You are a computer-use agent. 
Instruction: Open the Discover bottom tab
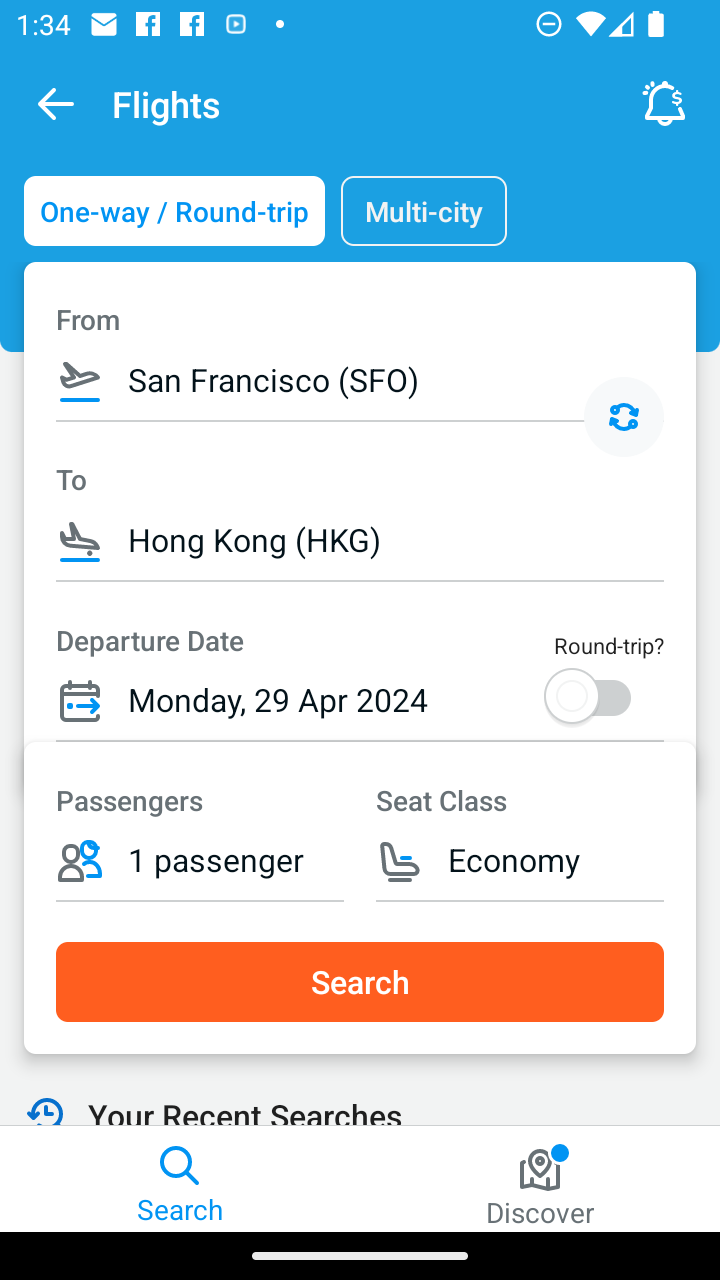click(540, 1186)
